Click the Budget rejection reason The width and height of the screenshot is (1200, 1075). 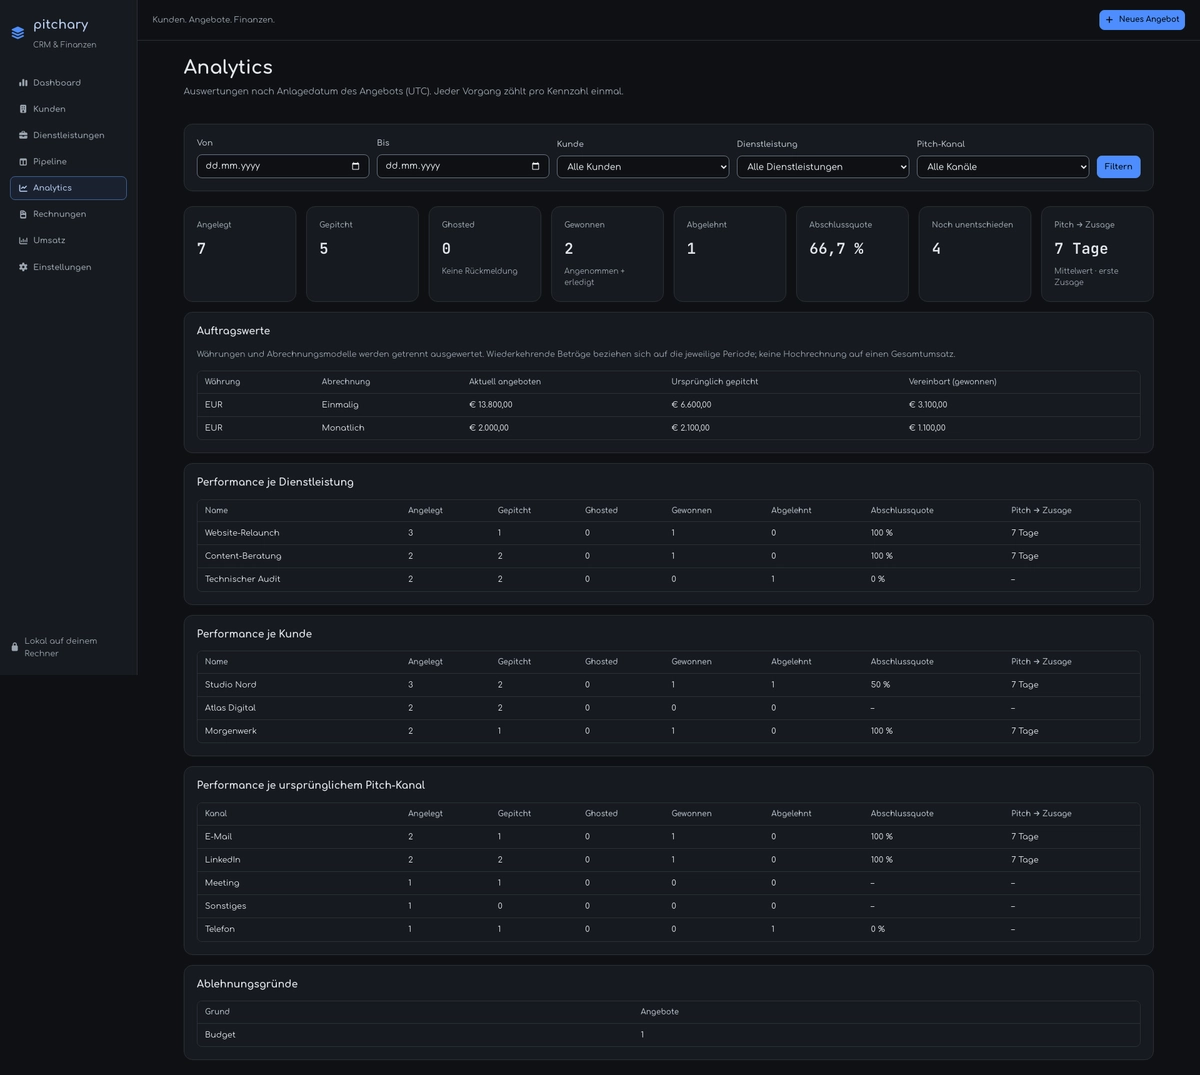220,1035
